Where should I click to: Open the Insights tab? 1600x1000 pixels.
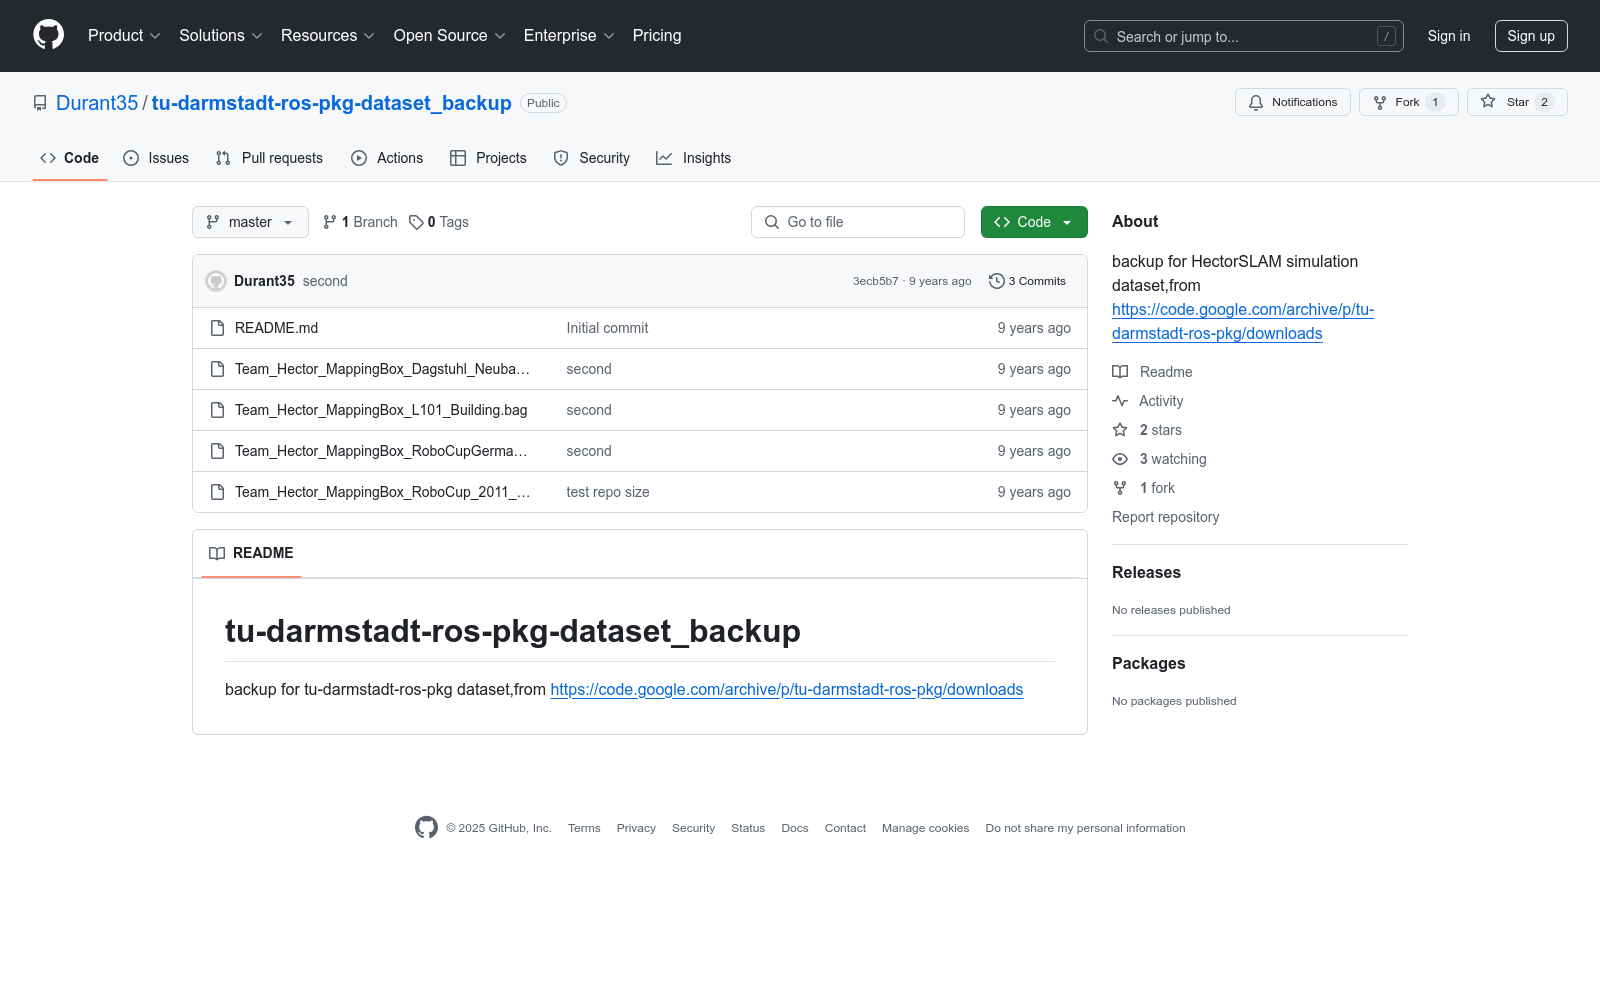coord(694,158)
